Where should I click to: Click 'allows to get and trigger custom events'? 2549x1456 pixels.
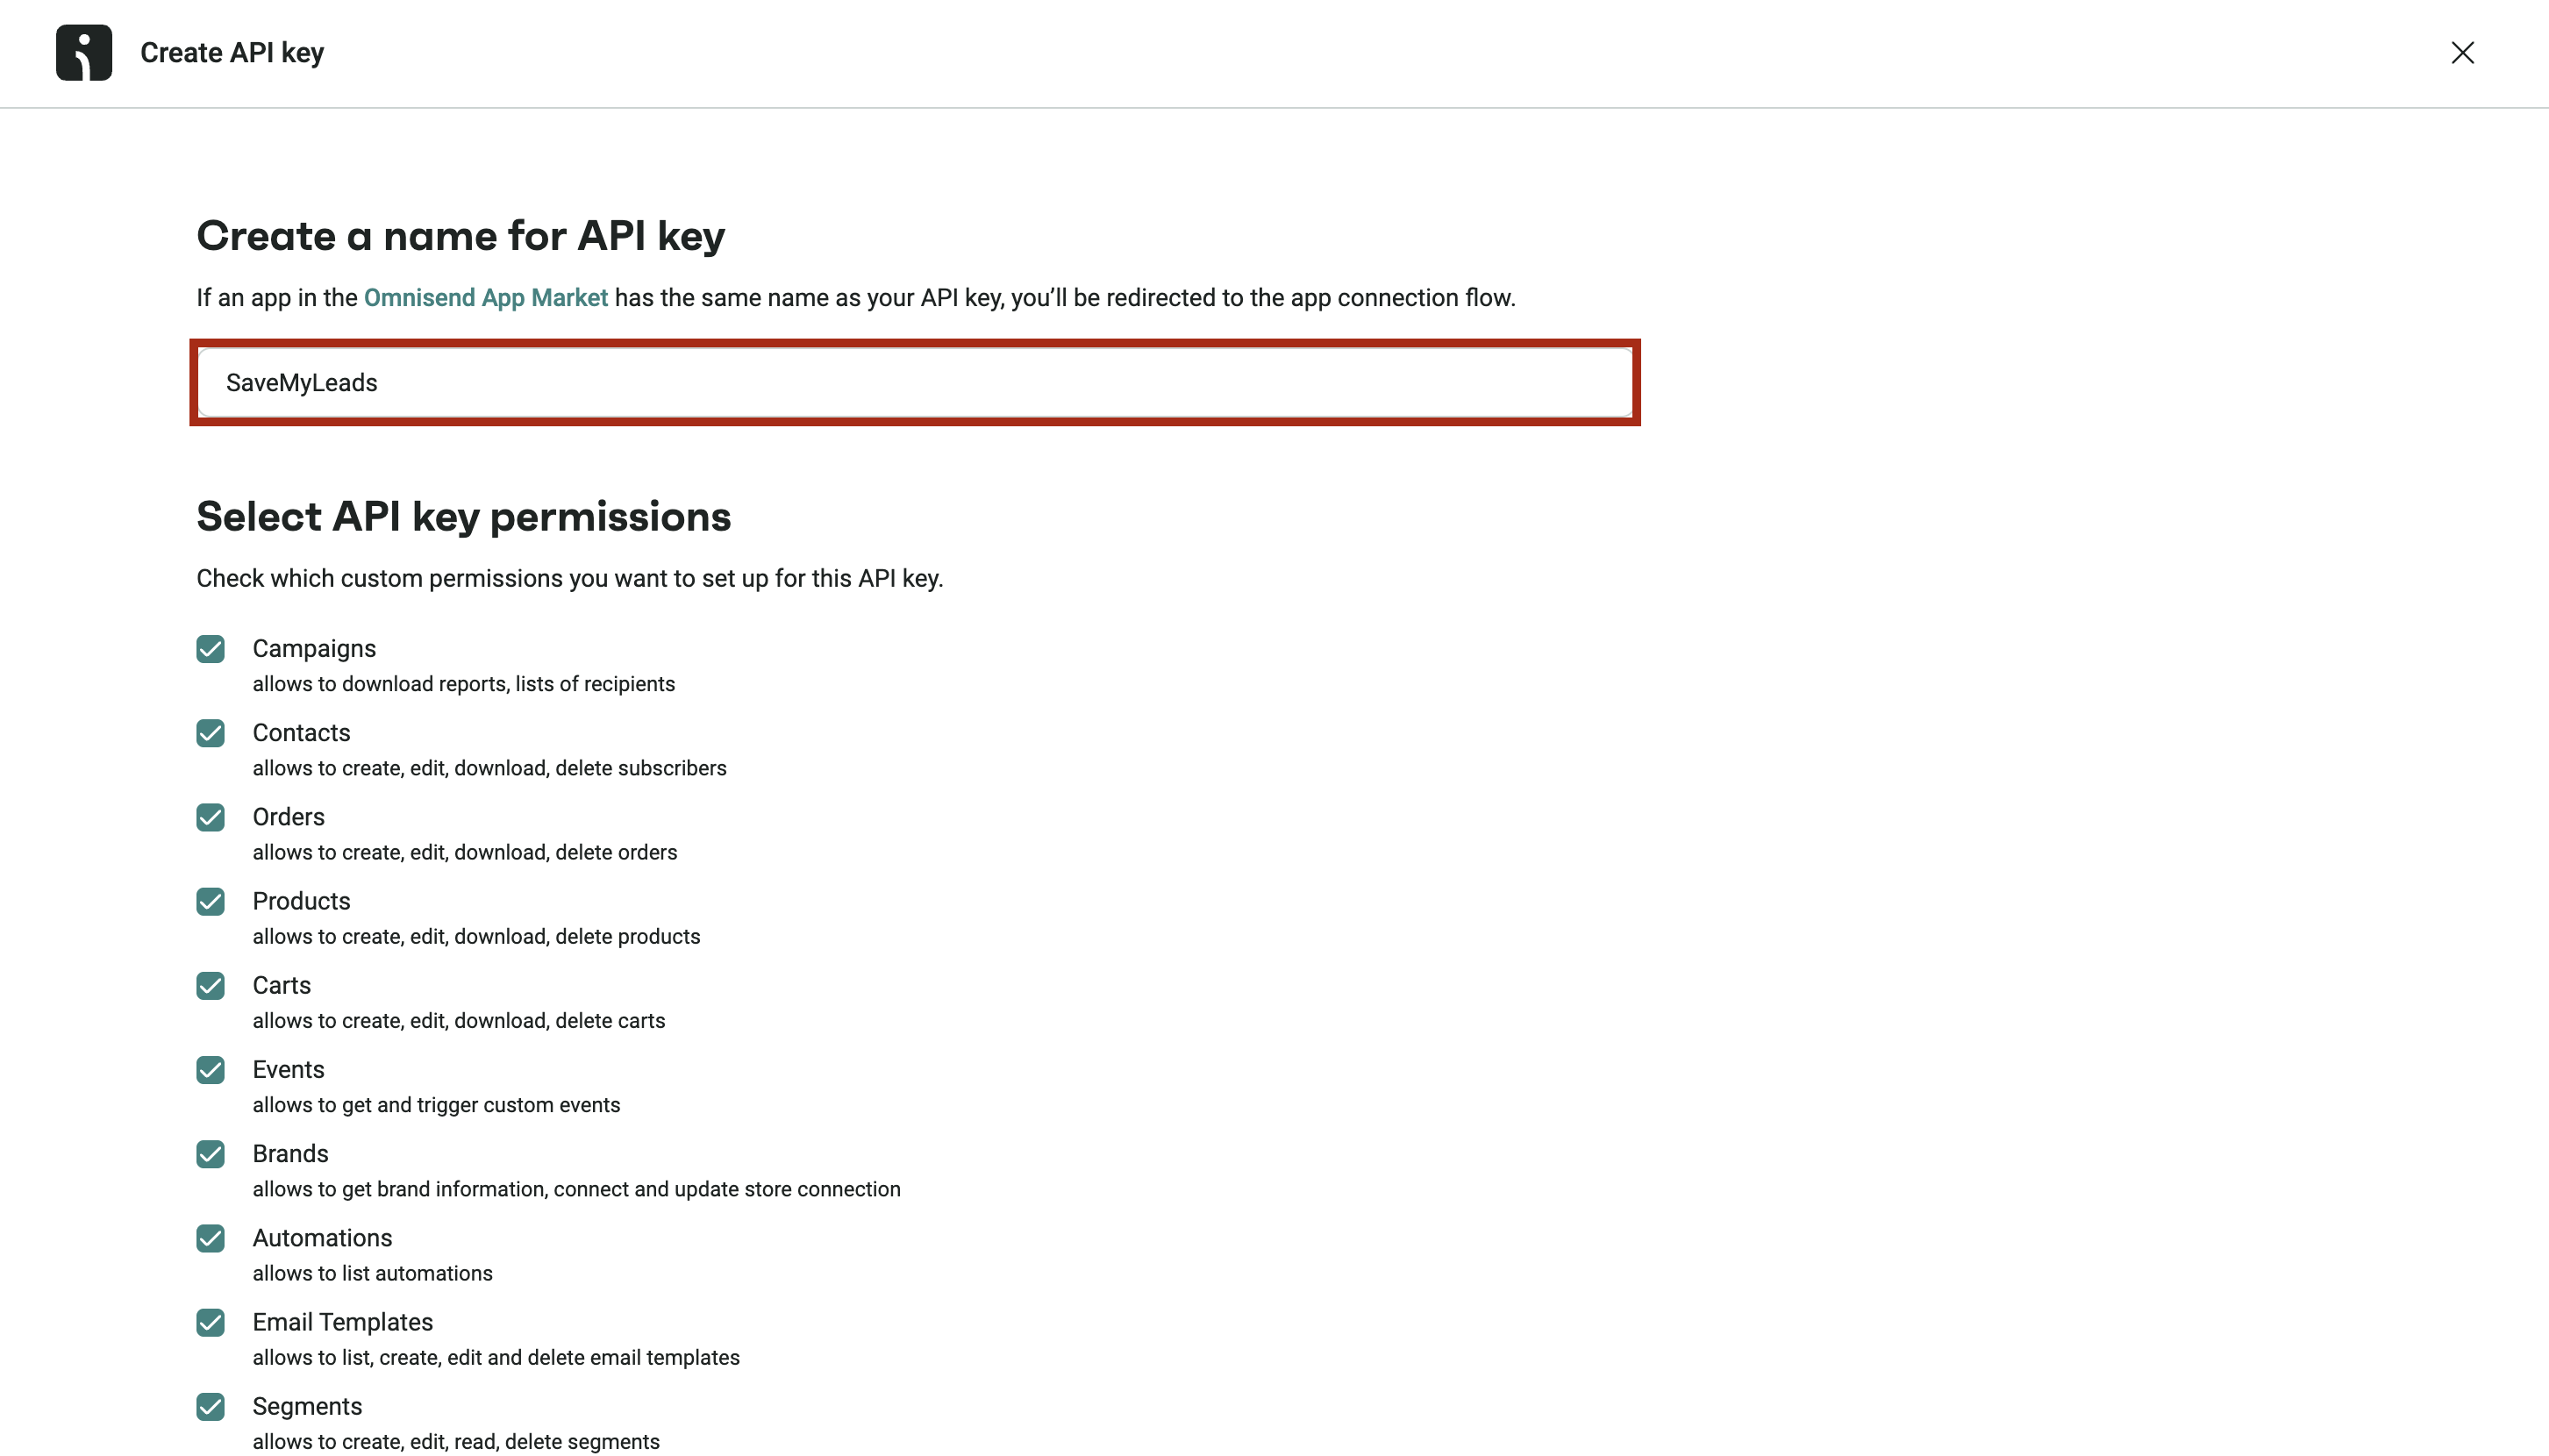pos(436,1105)
